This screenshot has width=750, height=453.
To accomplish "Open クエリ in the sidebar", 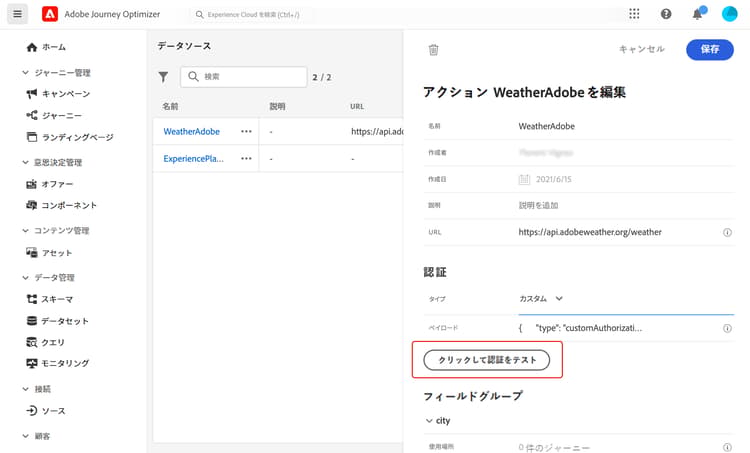I will (x=53, y=342).
